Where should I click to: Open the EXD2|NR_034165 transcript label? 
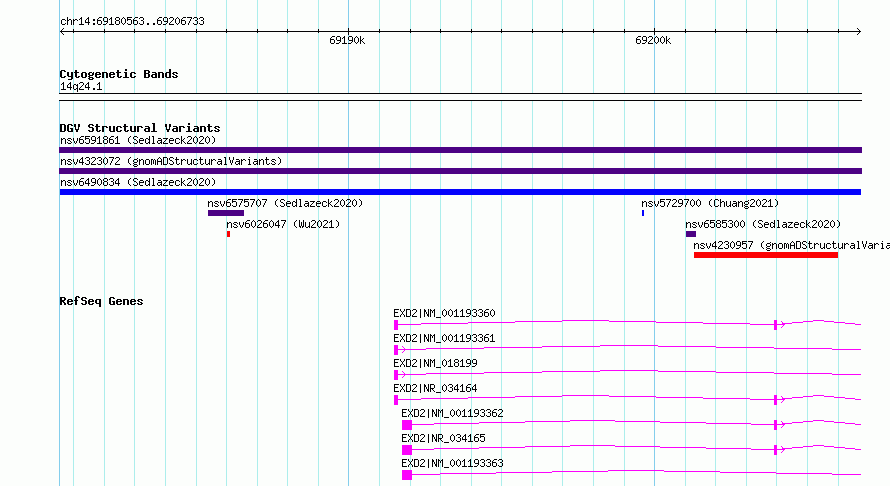tap(443, 438)
